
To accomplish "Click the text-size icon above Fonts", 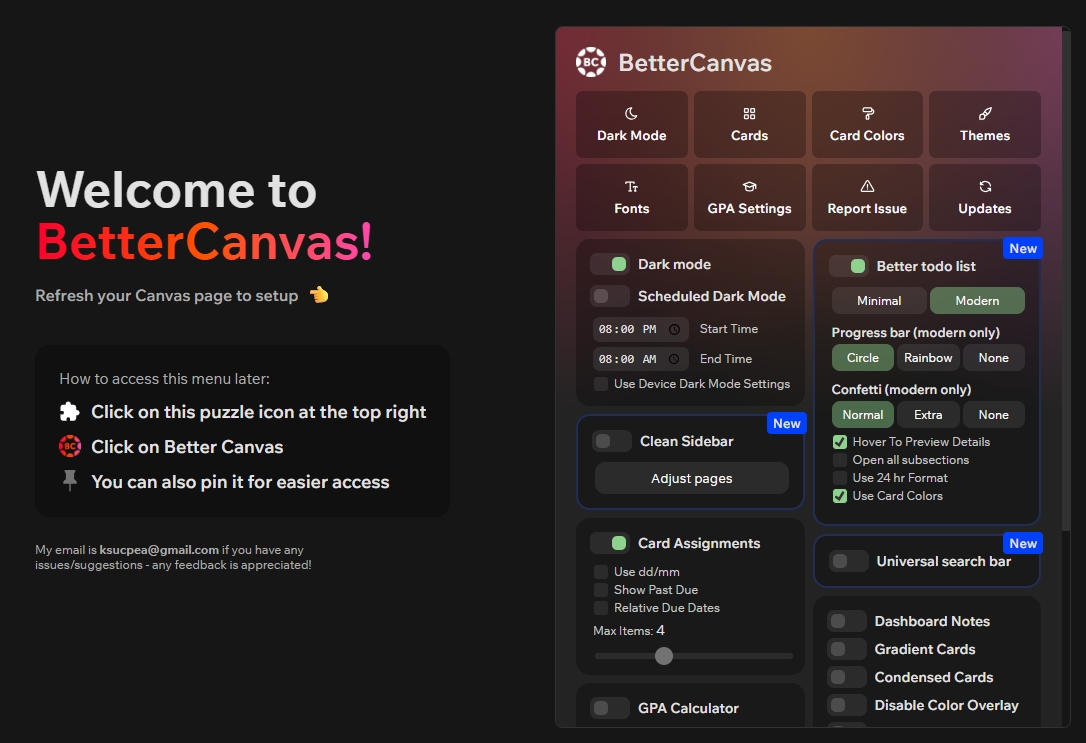I will coord(631,186).
